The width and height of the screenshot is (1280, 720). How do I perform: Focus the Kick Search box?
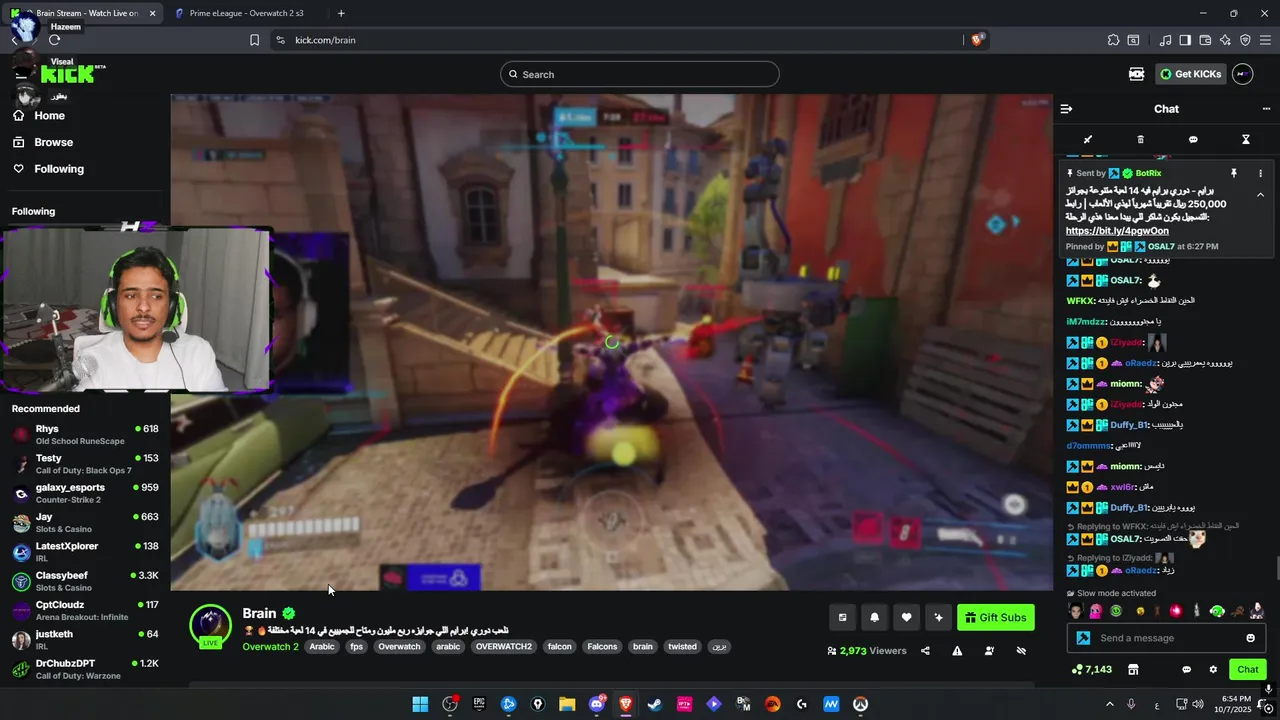pos(640,74)
